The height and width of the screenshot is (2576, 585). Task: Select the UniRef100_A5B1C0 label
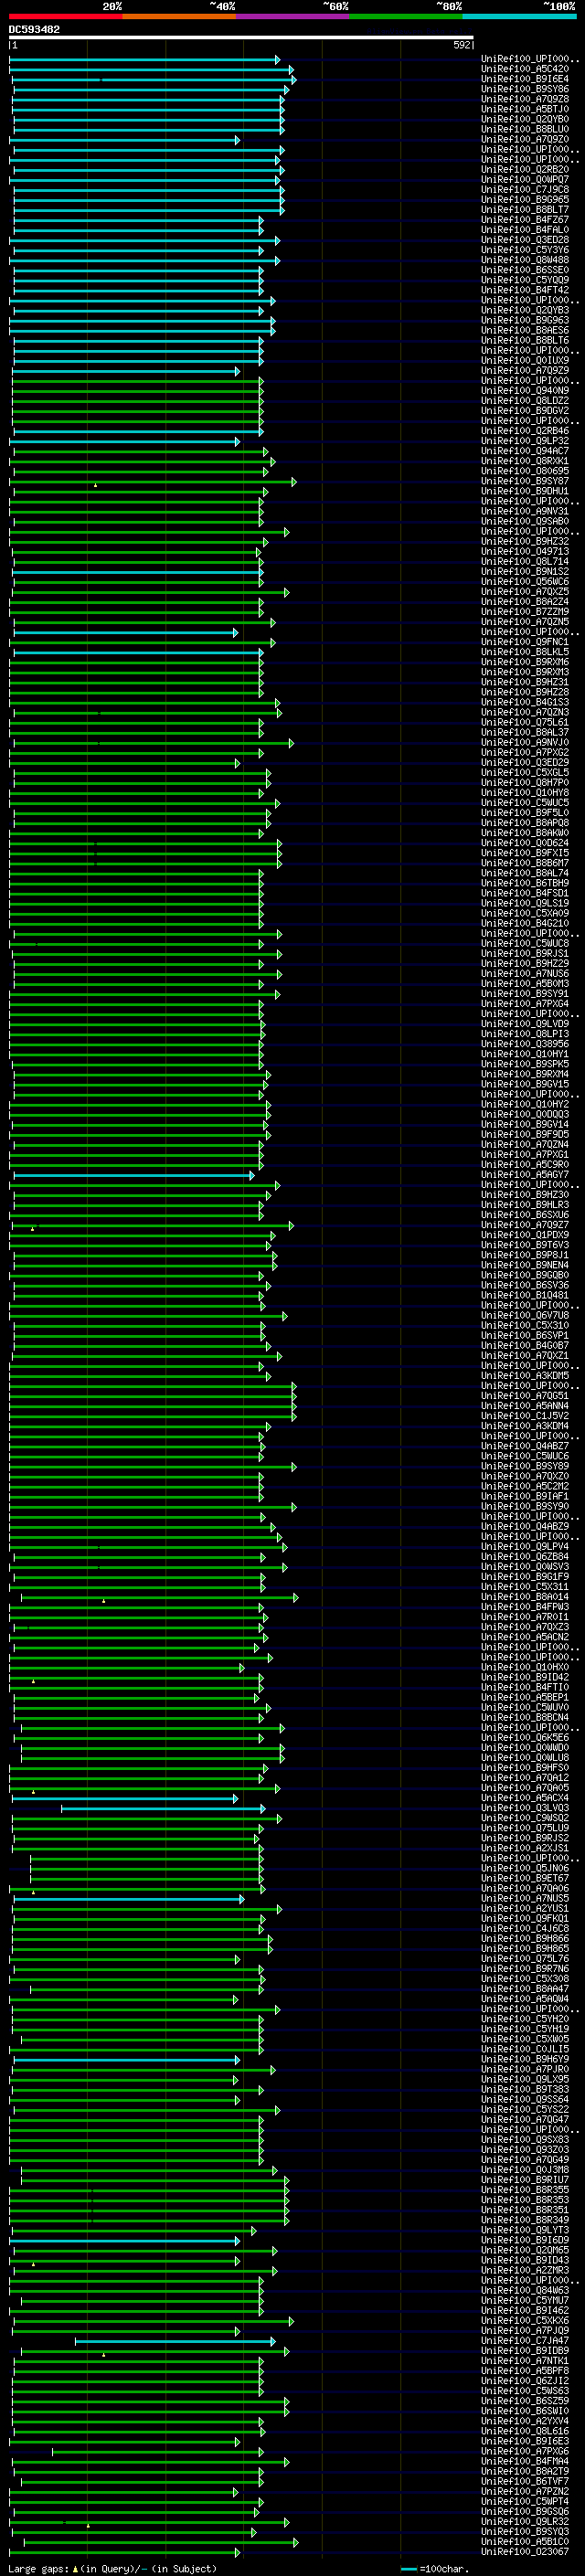[525, 2542]
